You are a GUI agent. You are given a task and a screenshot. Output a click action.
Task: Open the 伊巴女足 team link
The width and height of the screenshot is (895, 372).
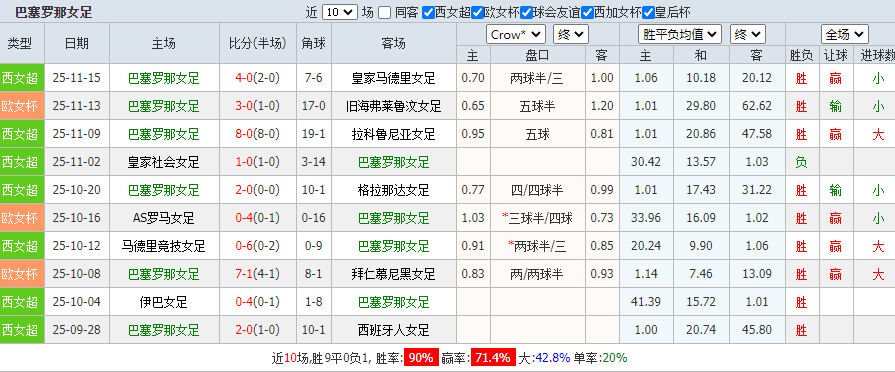(x=164, y=302)
